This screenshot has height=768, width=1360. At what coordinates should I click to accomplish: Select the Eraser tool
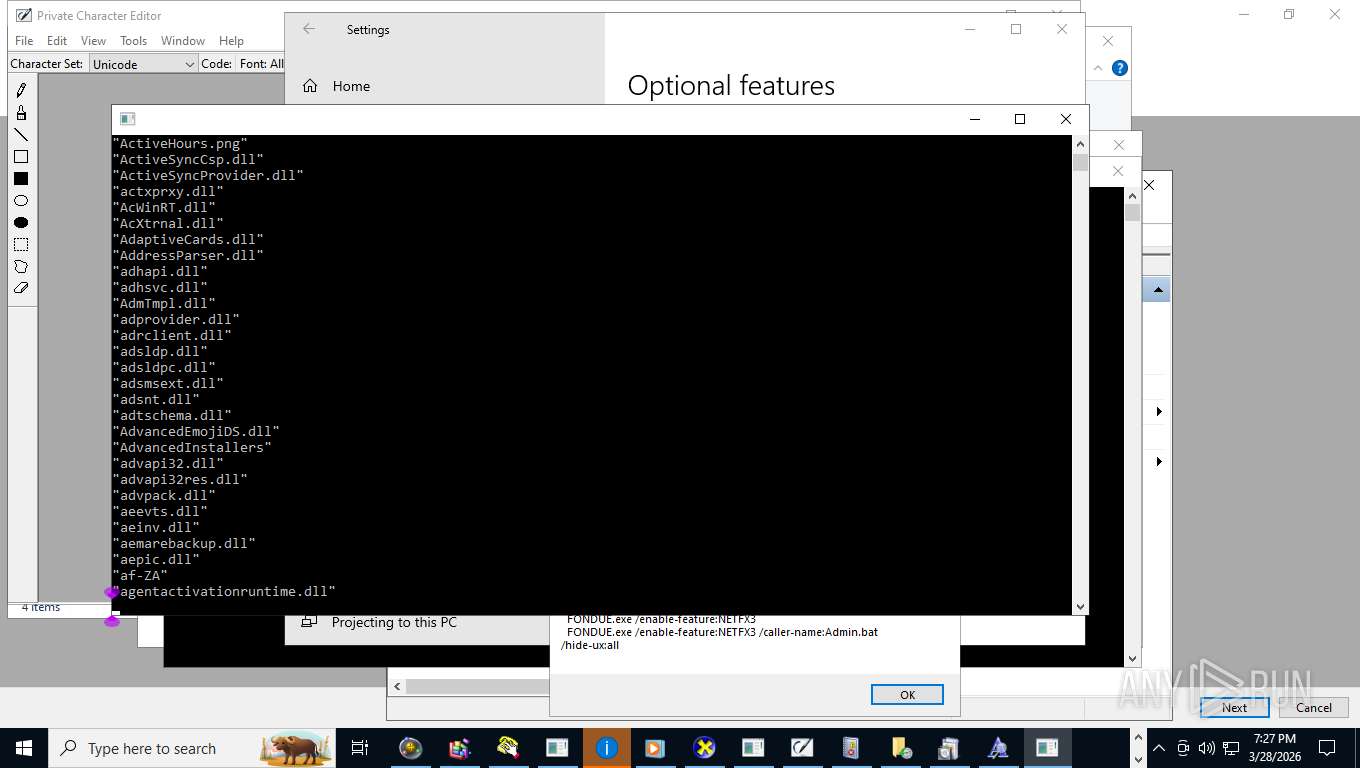point(21,288)
